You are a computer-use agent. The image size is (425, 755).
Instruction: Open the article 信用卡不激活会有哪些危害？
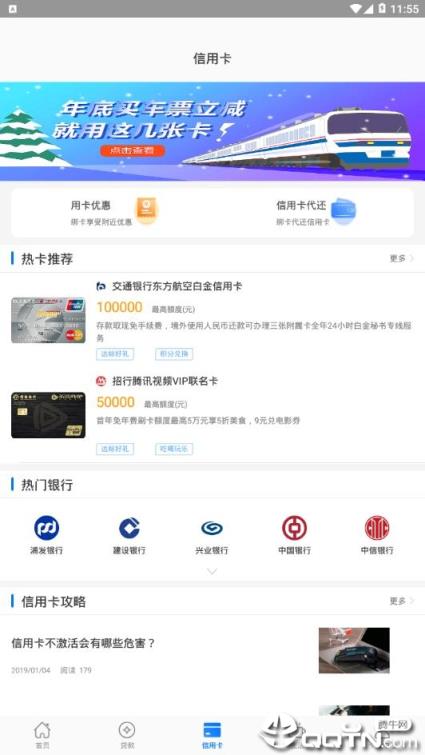click(83, 643)
